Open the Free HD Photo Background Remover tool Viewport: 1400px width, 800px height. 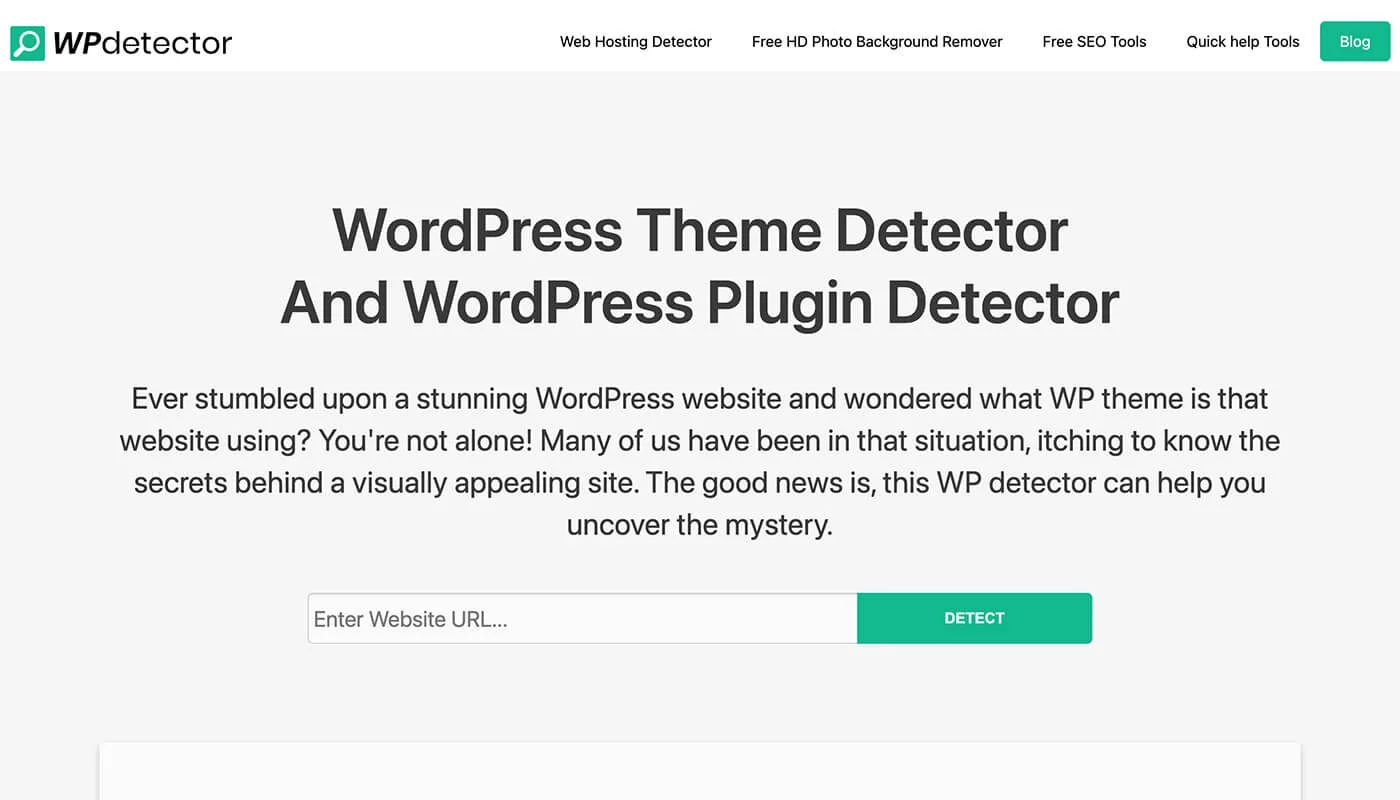click(877, 41)
